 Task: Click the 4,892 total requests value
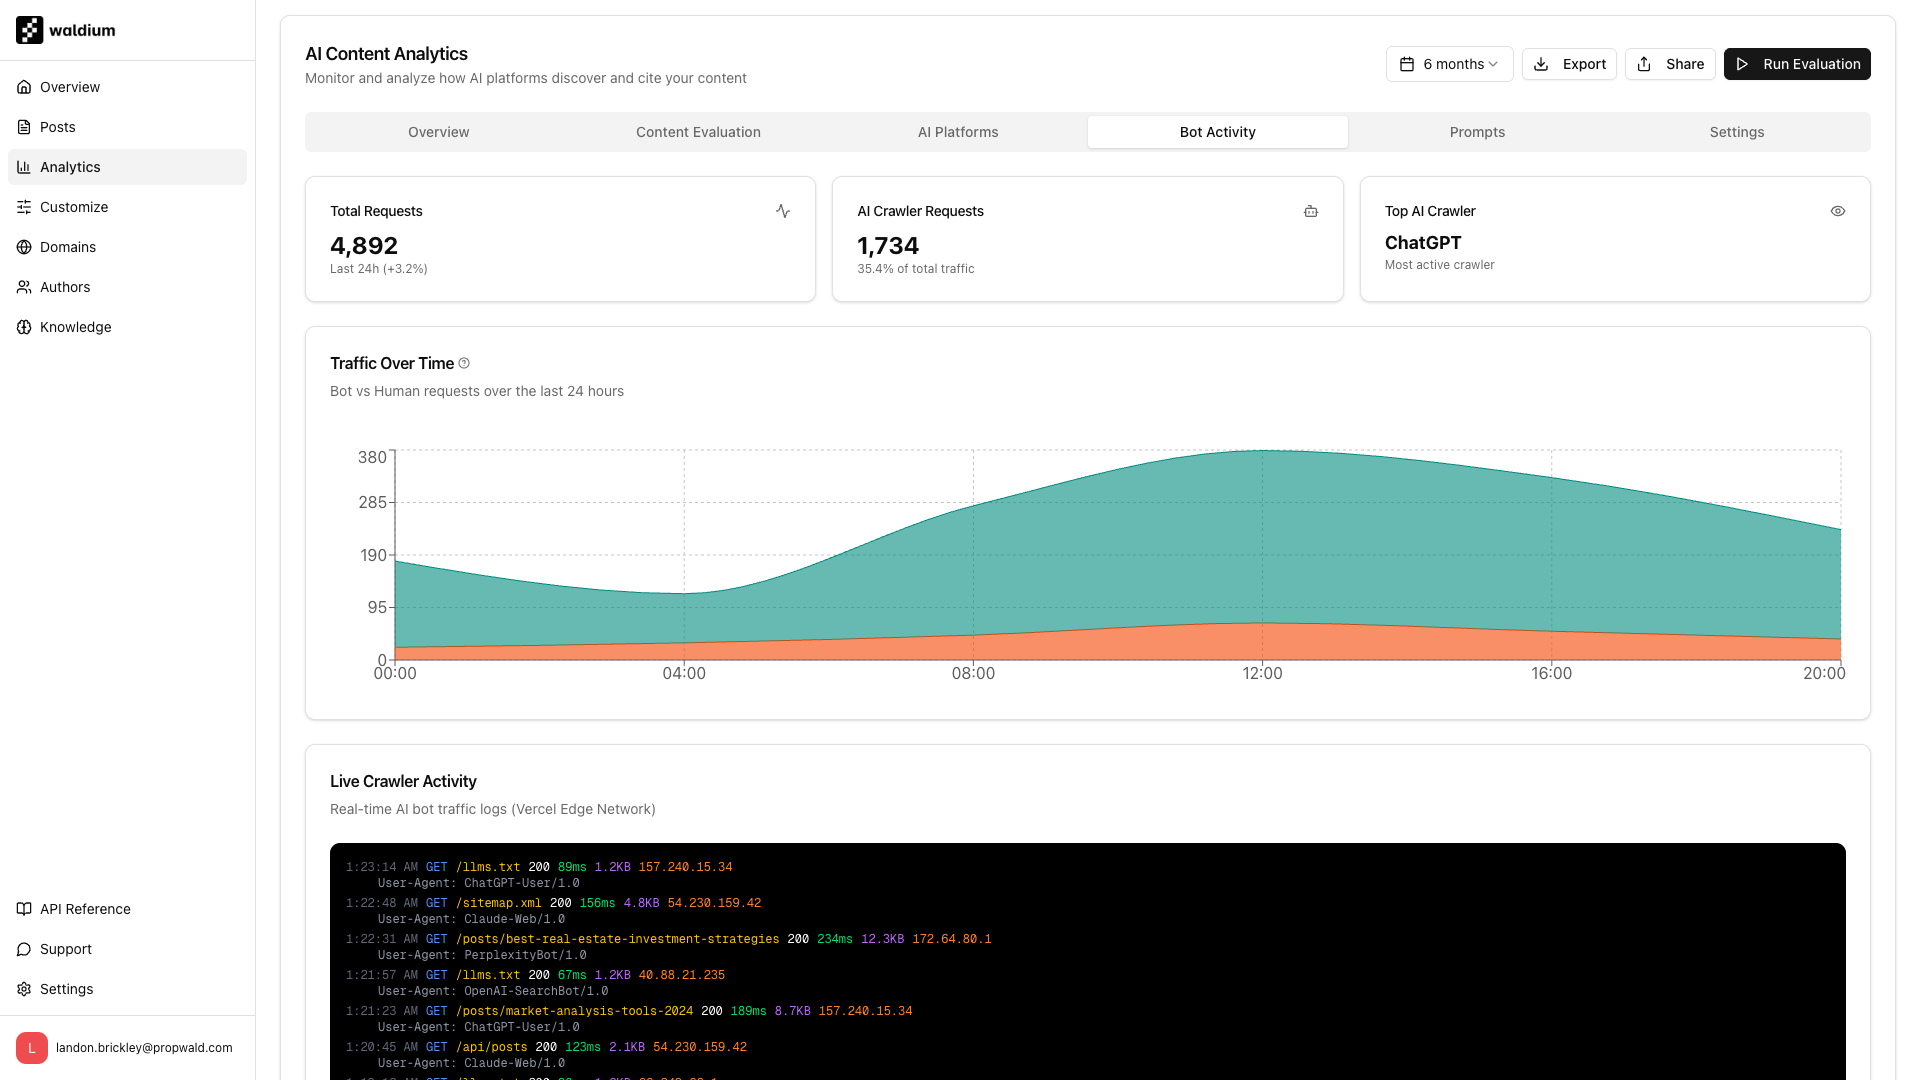[x=364, y=245]
